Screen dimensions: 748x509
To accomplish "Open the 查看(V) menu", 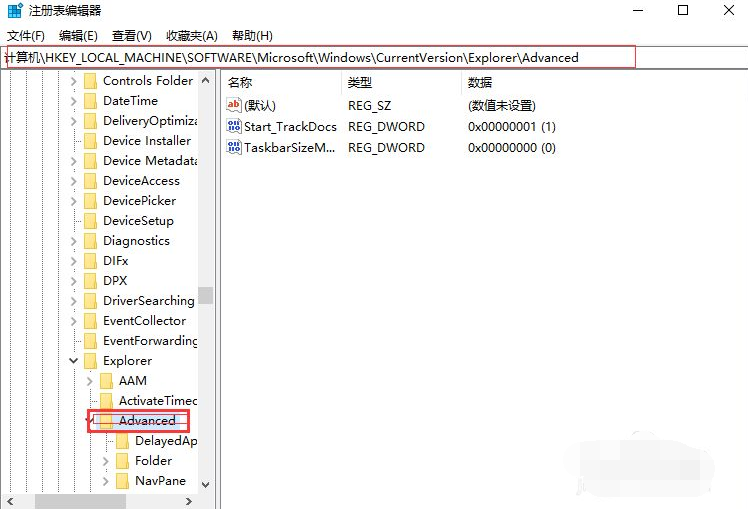I will click(x=132, y=35).
